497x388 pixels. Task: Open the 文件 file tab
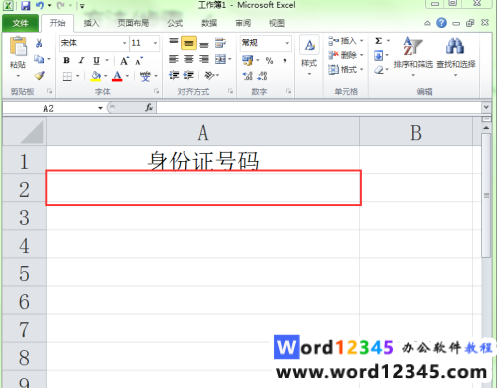click(x=20, y=23)
